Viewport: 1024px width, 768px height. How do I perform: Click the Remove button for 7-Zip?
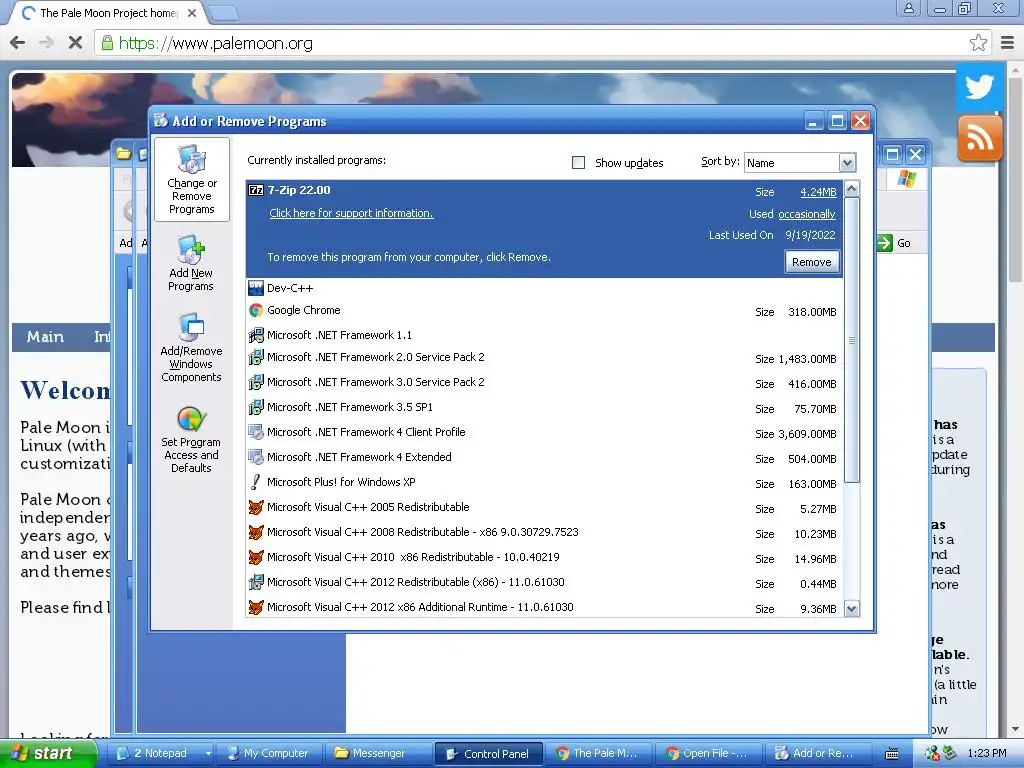pos(811,262)
